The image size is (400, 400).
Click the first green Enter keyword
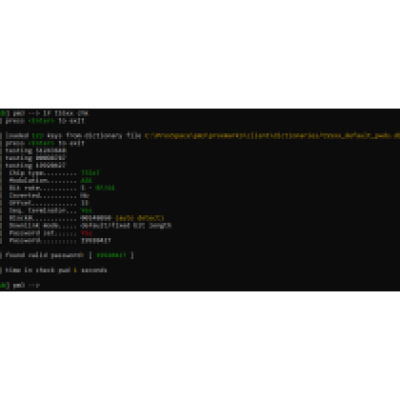point(41,121)
